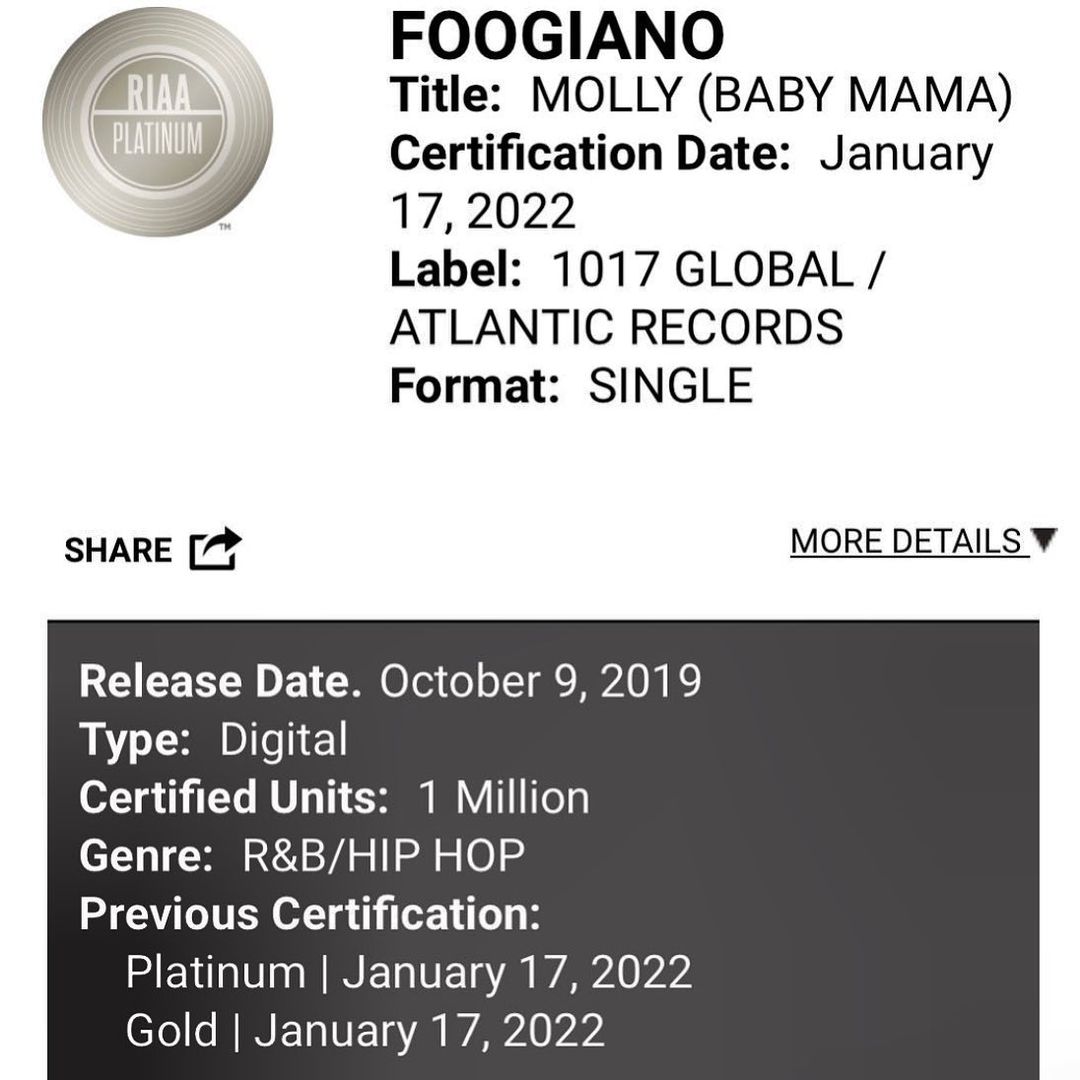Select the previous Gold certification entry

click(365, 1030)
